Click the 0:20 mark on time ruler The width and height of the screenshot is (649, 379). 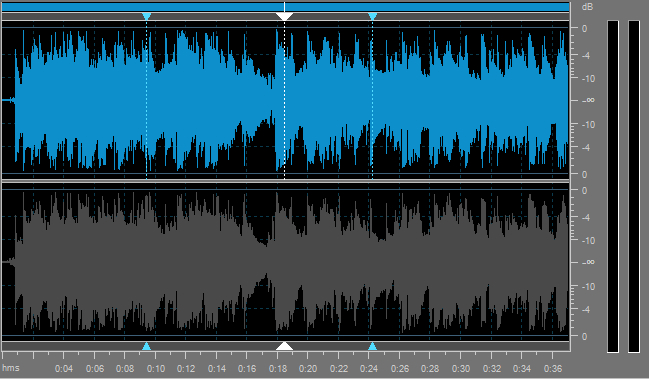coord(308,368)
